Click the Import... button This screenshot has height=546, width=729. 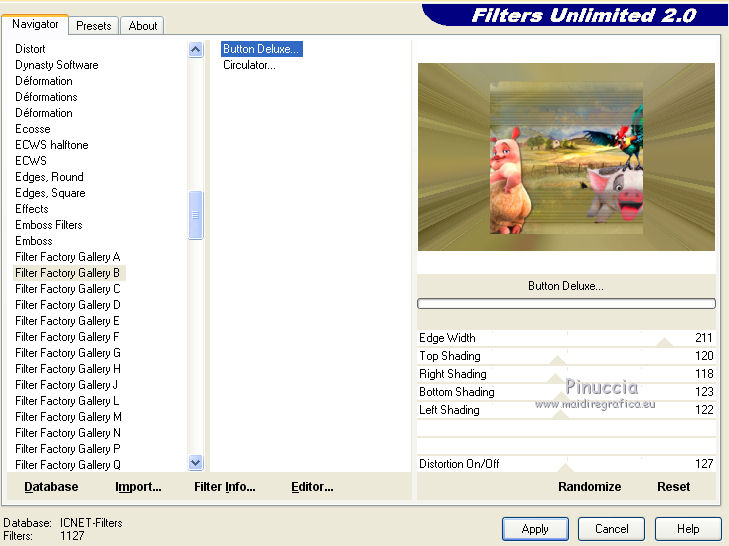pyautogui.click(x=138, y=487)
